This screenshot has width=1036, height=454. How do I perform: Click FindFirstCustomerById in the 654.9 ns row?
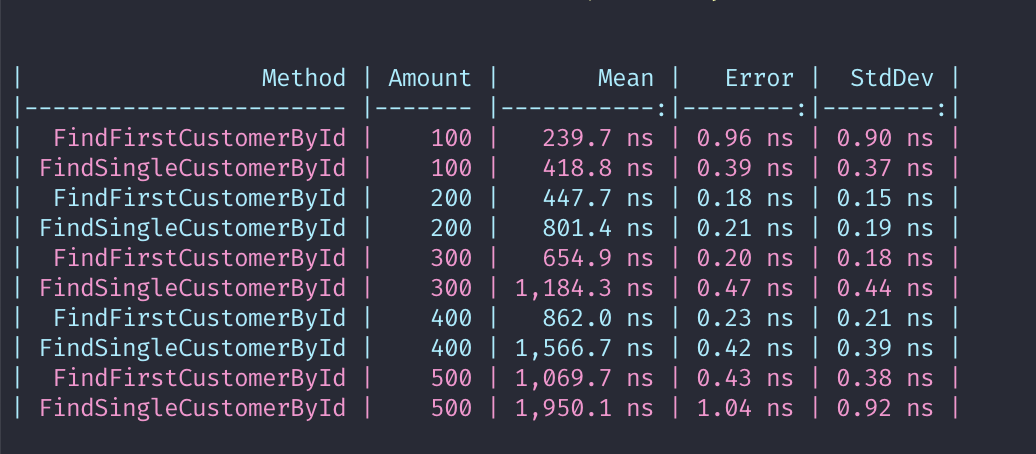click(200, 258)
